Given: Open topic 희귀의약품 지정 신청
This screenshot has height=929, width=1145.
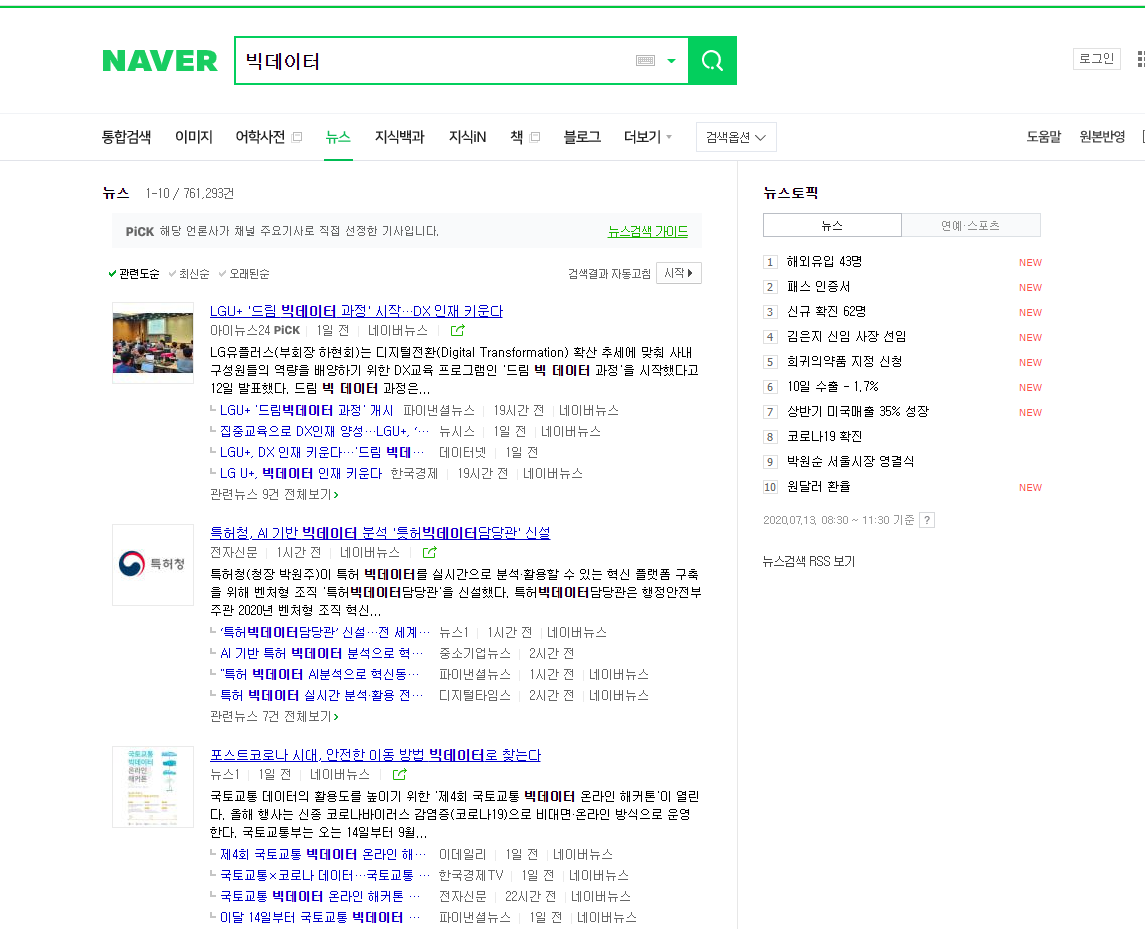Looking at the screenshot, I should point(844,362).
